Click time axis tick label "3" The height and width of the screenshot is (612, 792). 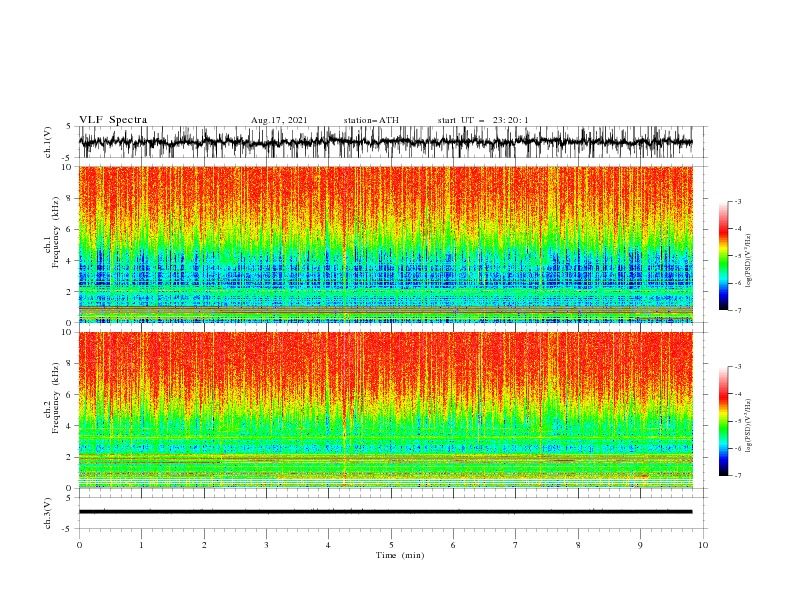click(266, 545)
